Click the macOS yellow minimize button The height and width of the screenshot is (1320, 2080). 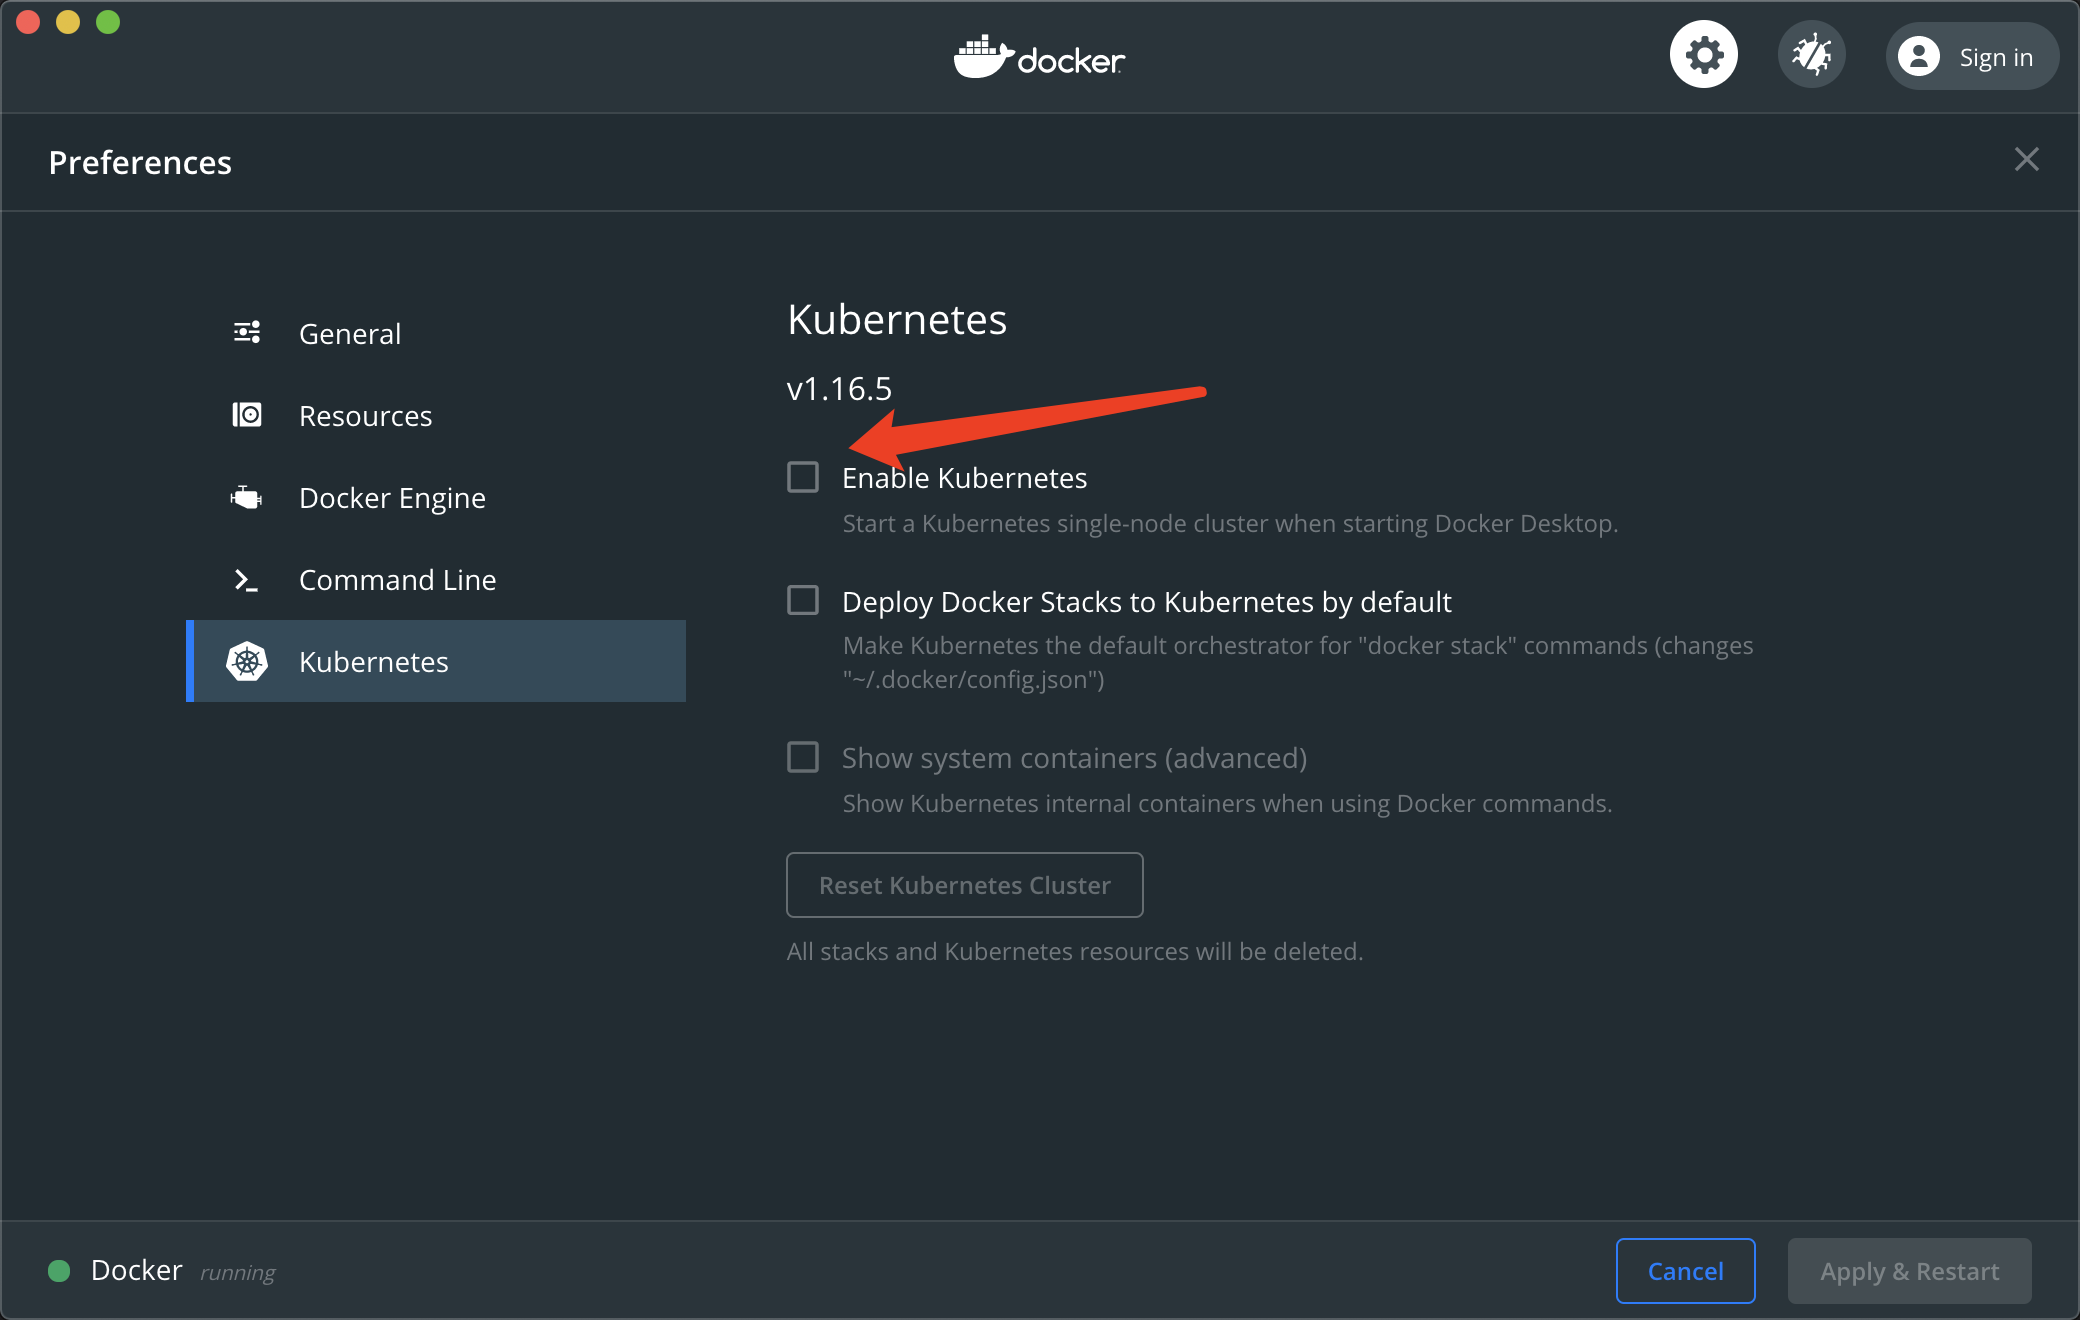[68, 21]
